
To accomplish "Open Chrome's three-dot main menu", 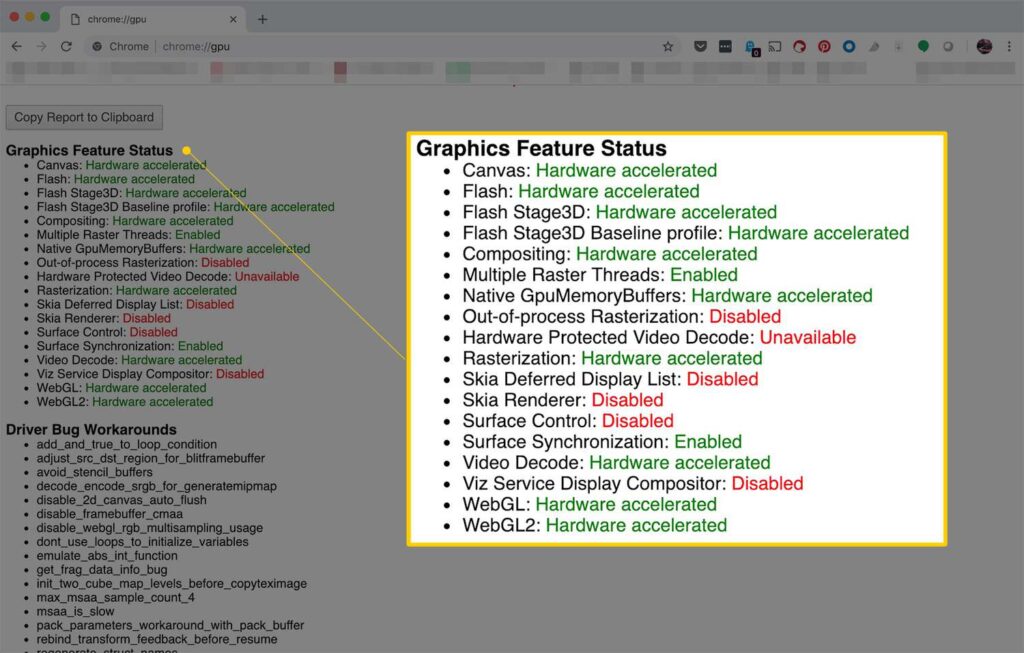I will 1009,46.
